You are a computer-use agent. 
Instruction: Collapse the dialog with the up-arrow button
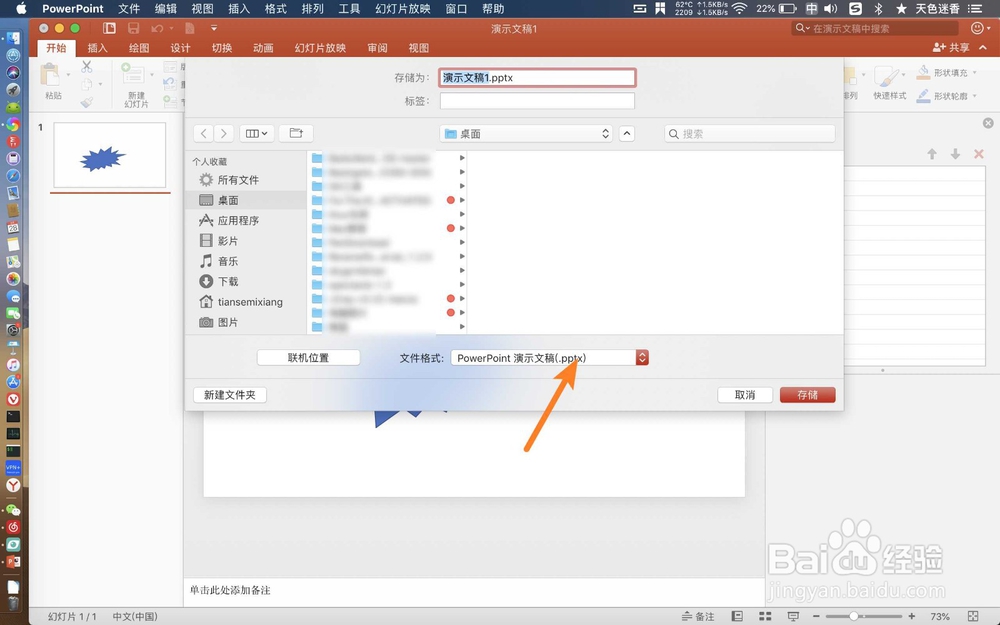point(627,133)
